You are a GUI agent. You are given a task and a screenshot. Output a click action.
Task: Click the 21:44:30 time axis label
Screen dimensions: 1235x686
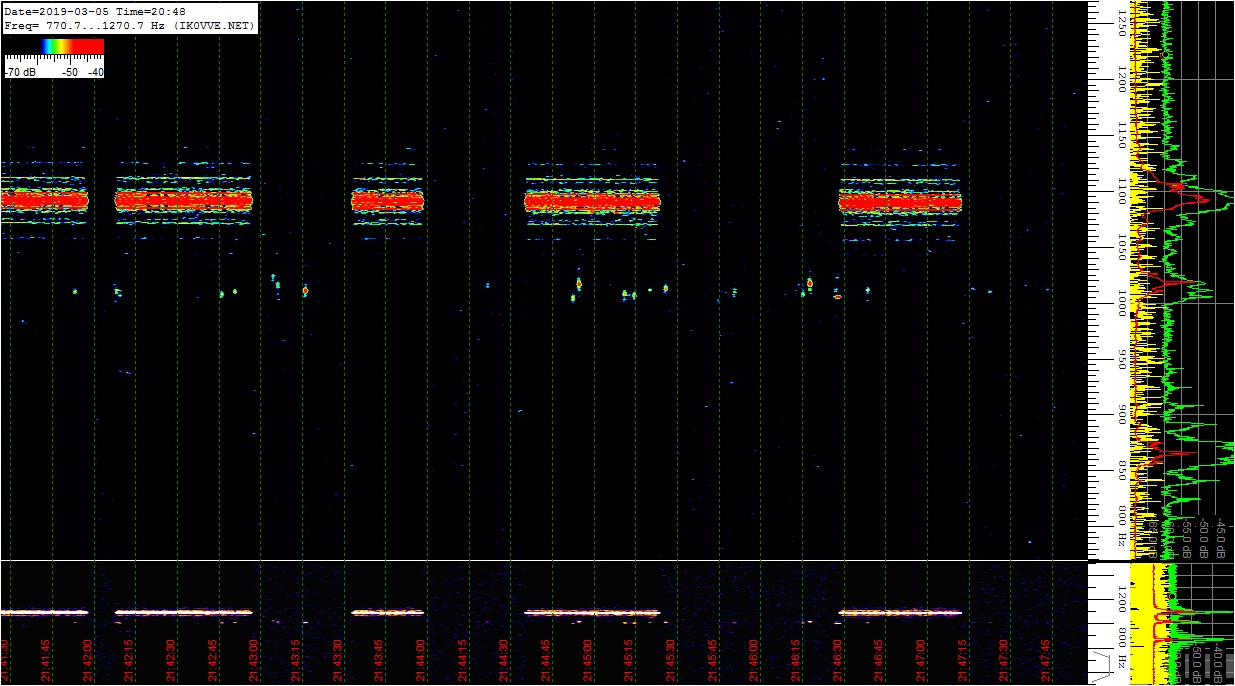(503, 658)
